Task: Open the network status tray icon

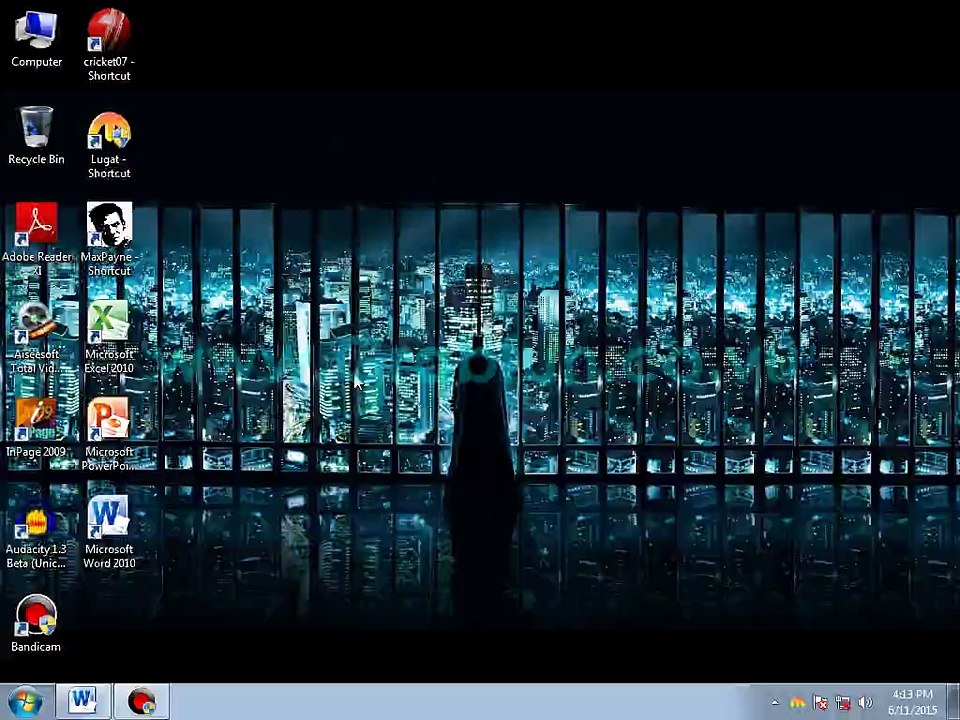Action: (843, 702)
